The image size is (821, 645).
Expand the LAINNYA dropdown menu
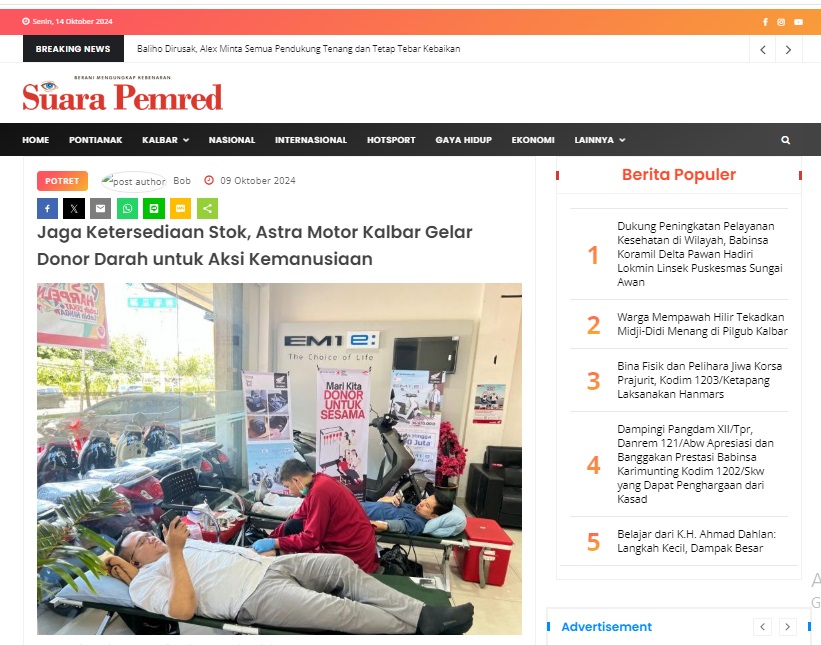point(600,140)
